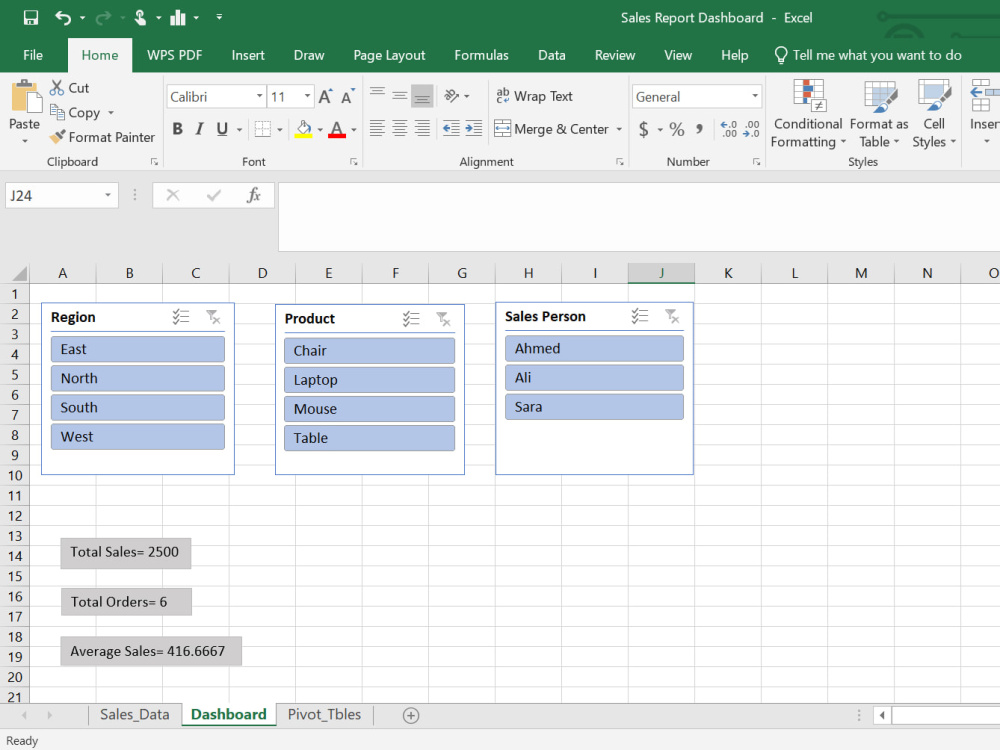Click the Paste clipboard icon
This screenshot has width=1000, height=750.
point(26,97)
